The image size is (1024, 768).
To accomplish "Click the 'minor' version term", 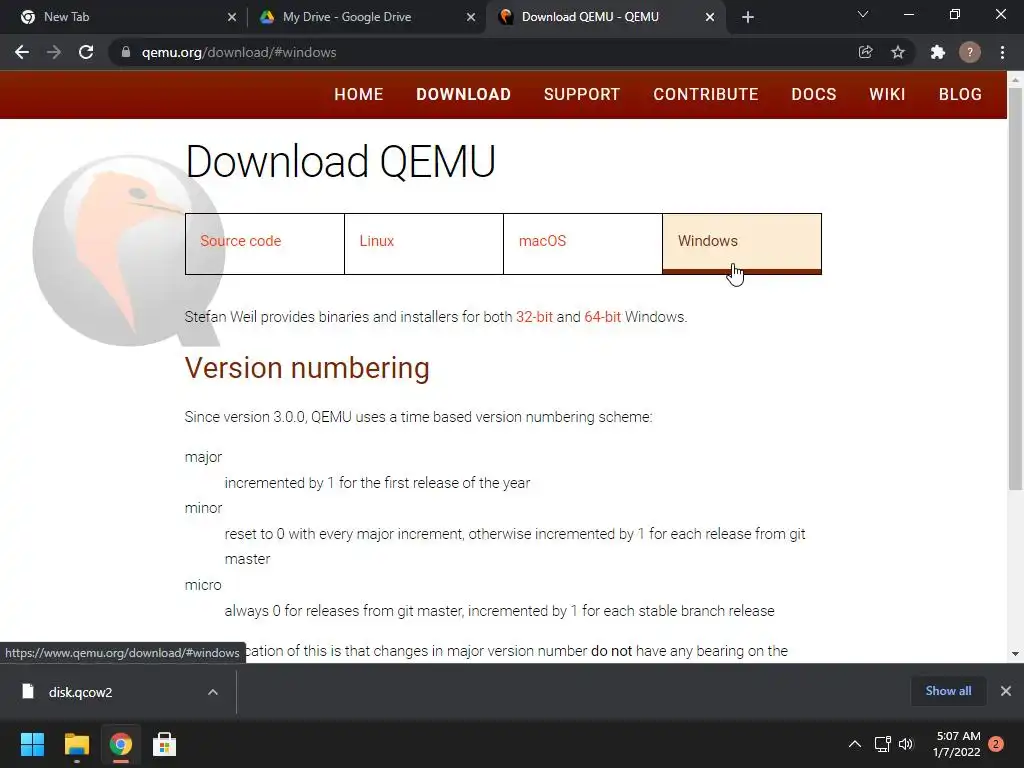I will [x=203, y=508].
